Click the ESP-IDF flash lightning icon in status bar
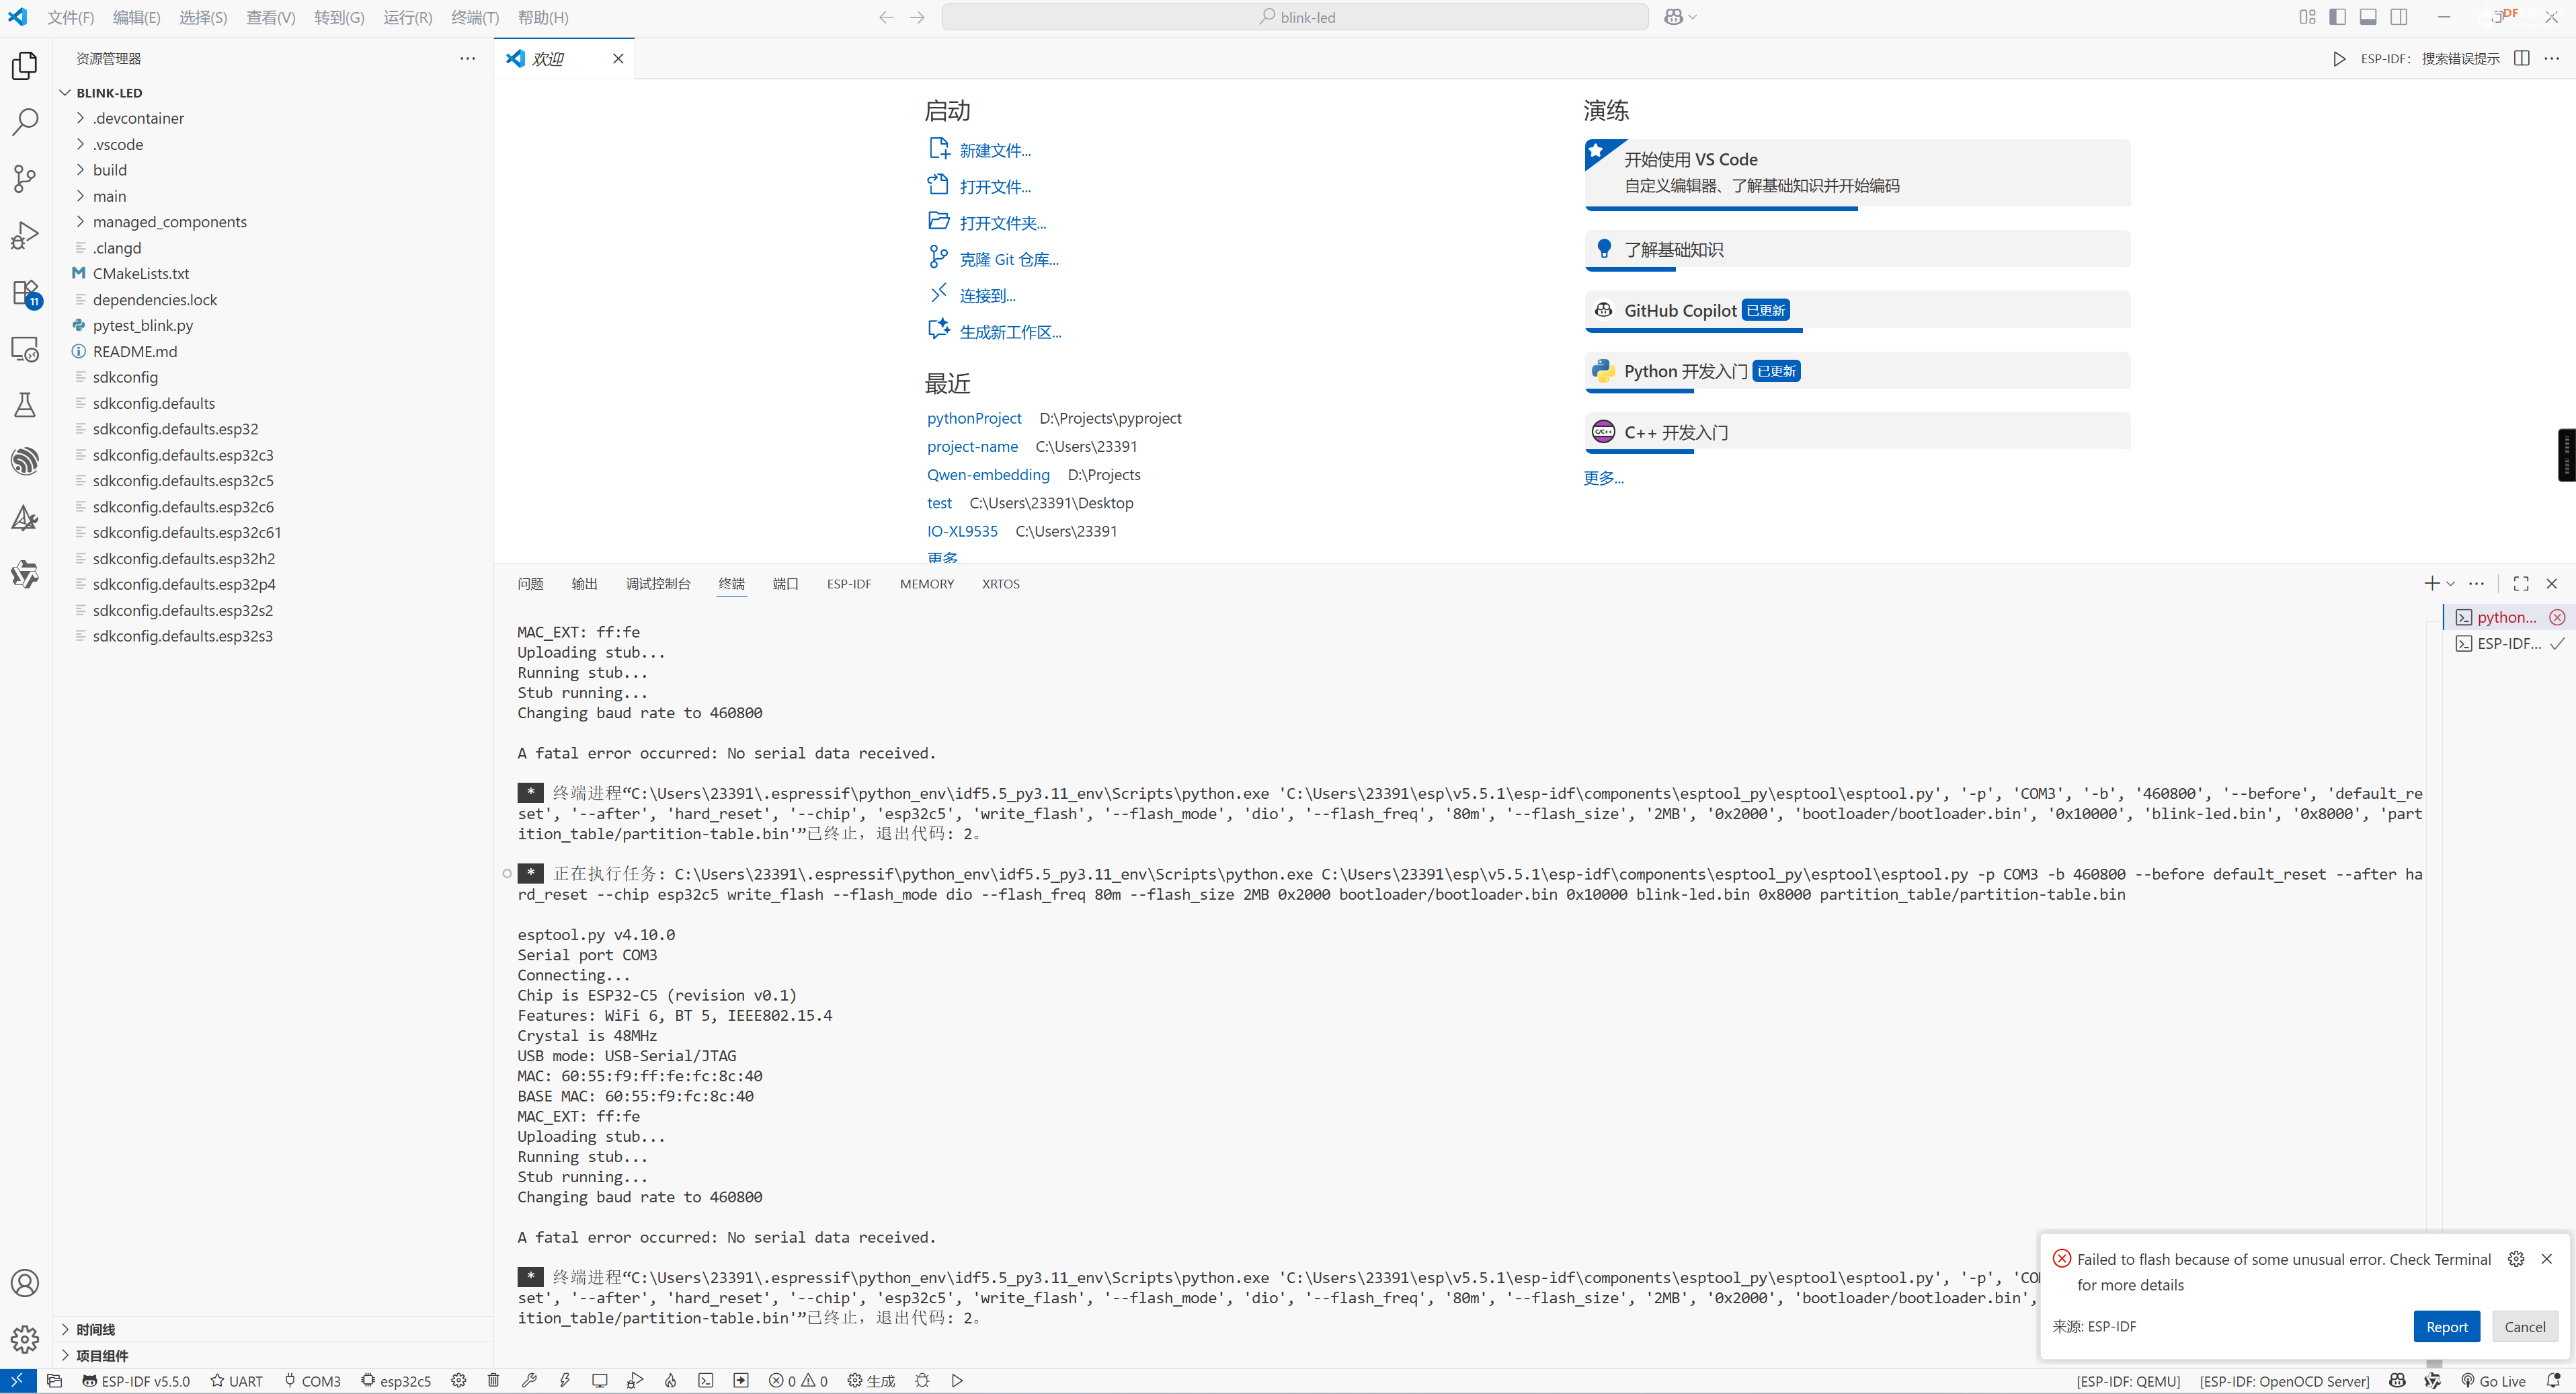 (564, 1380)
